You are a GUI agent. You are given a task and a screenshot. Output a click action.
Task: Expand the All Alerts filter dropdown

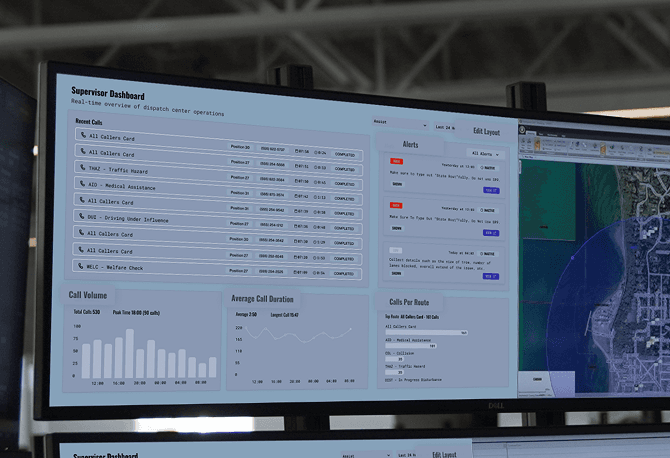485,154
